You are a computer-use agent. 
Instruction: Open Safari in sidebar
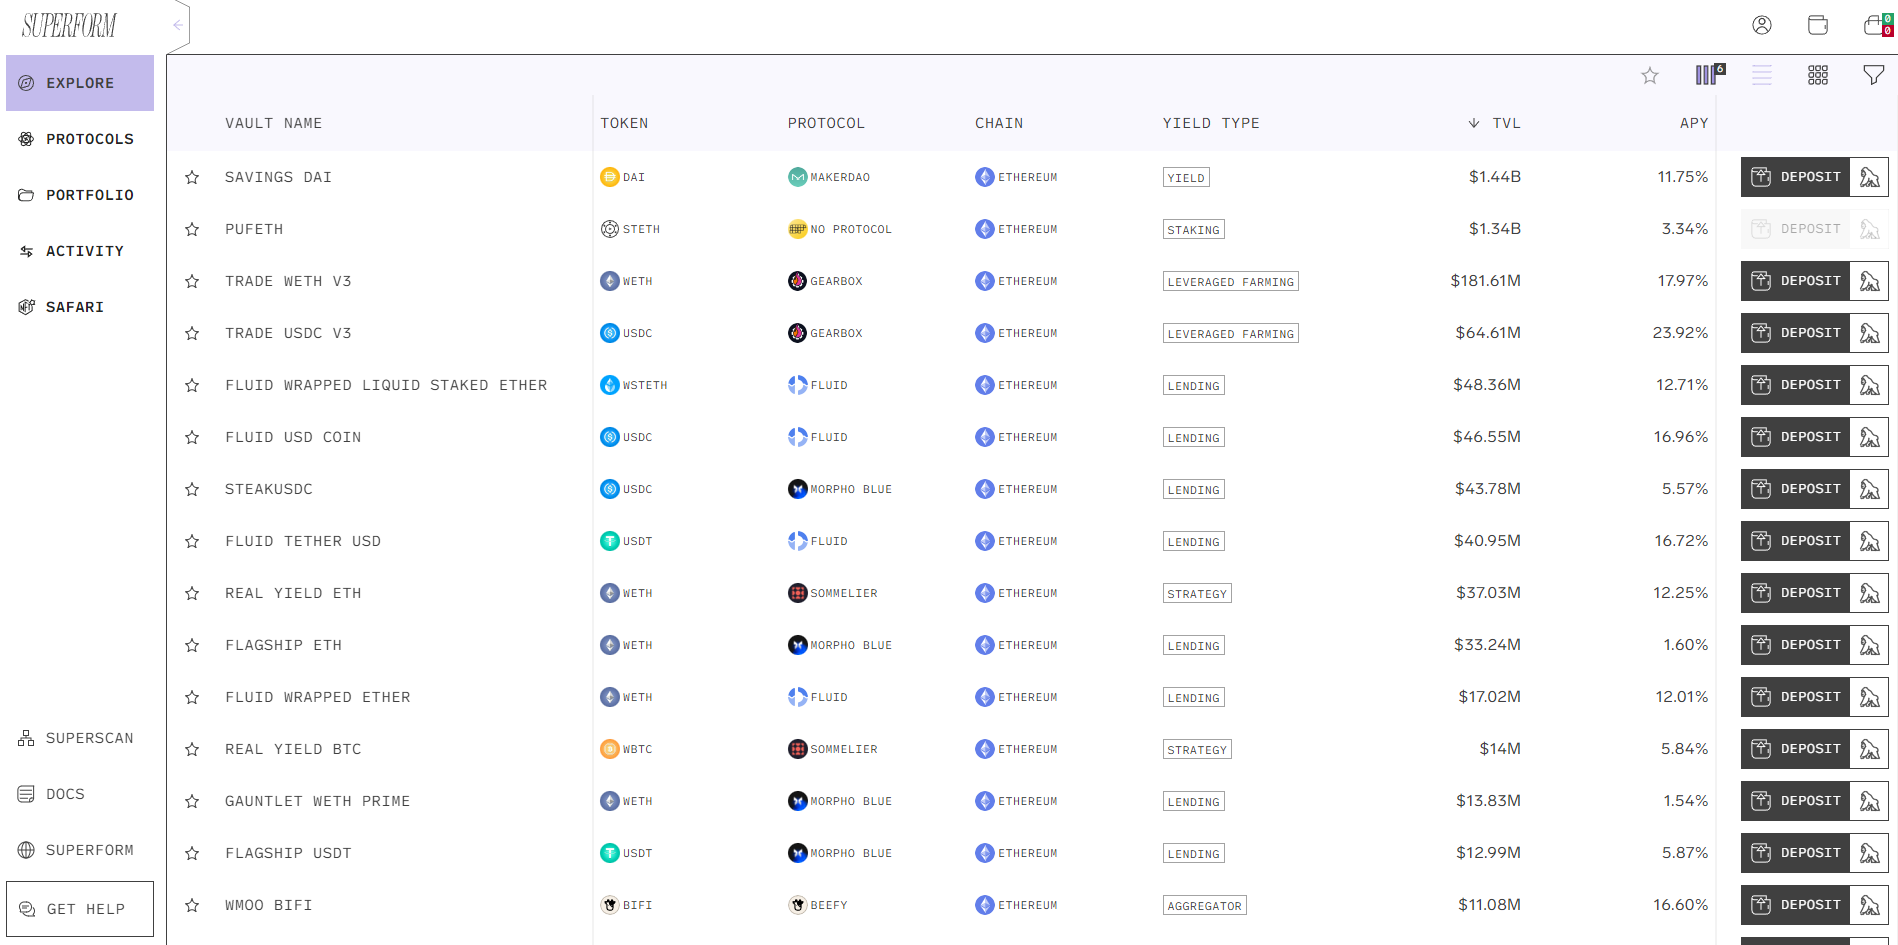80,307
